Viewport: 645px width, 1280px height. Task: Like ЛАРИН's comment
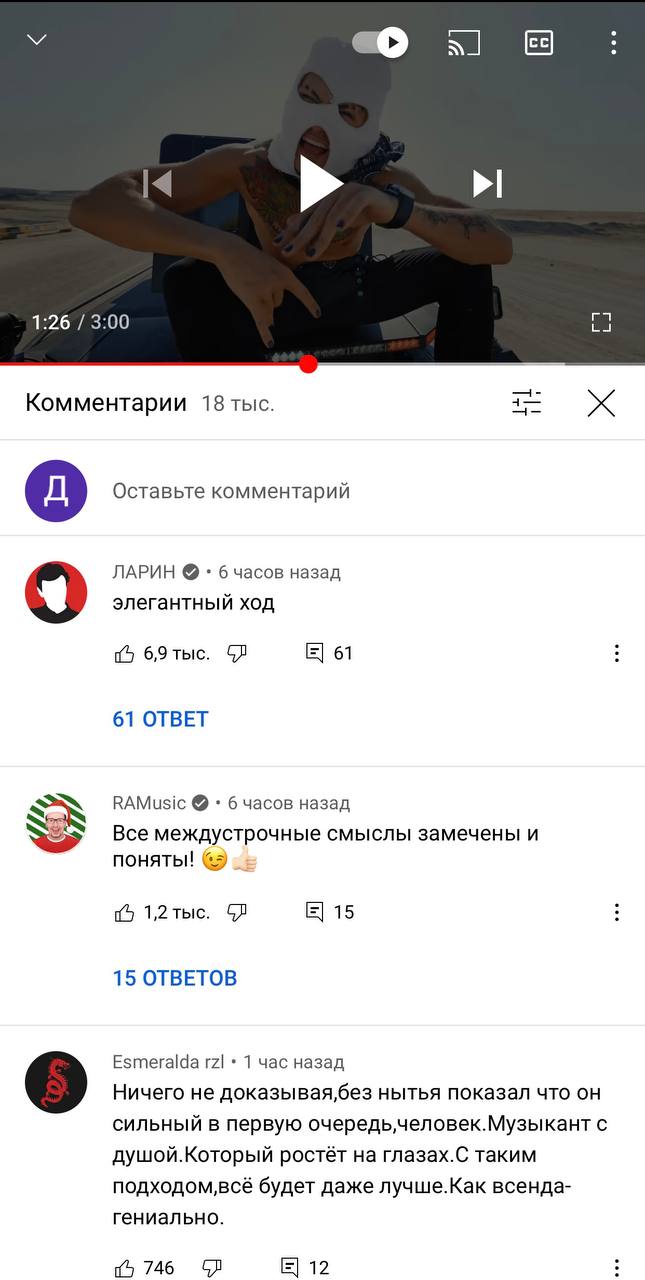pyautogui.click(x=124, y=654)
